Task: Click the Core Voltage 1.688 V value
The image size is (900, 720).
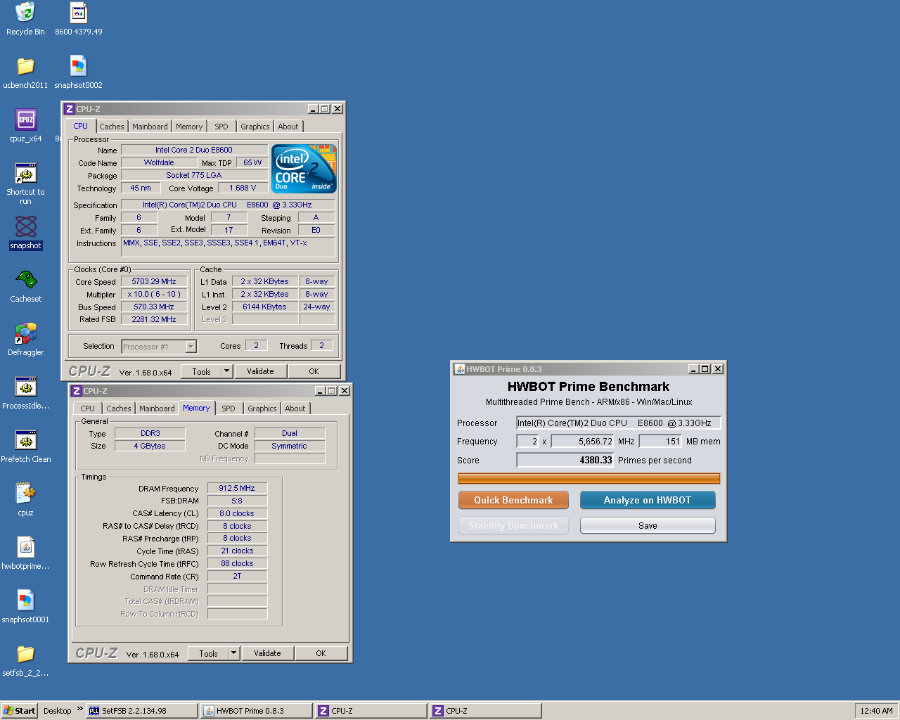Action: (x=243, y=188)
